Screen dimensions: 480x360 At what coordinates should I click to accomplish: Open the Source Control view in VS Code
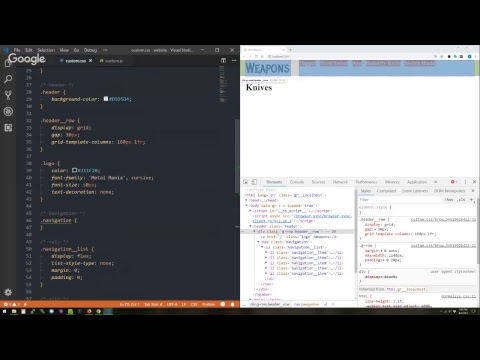click(x=8, y=95)
